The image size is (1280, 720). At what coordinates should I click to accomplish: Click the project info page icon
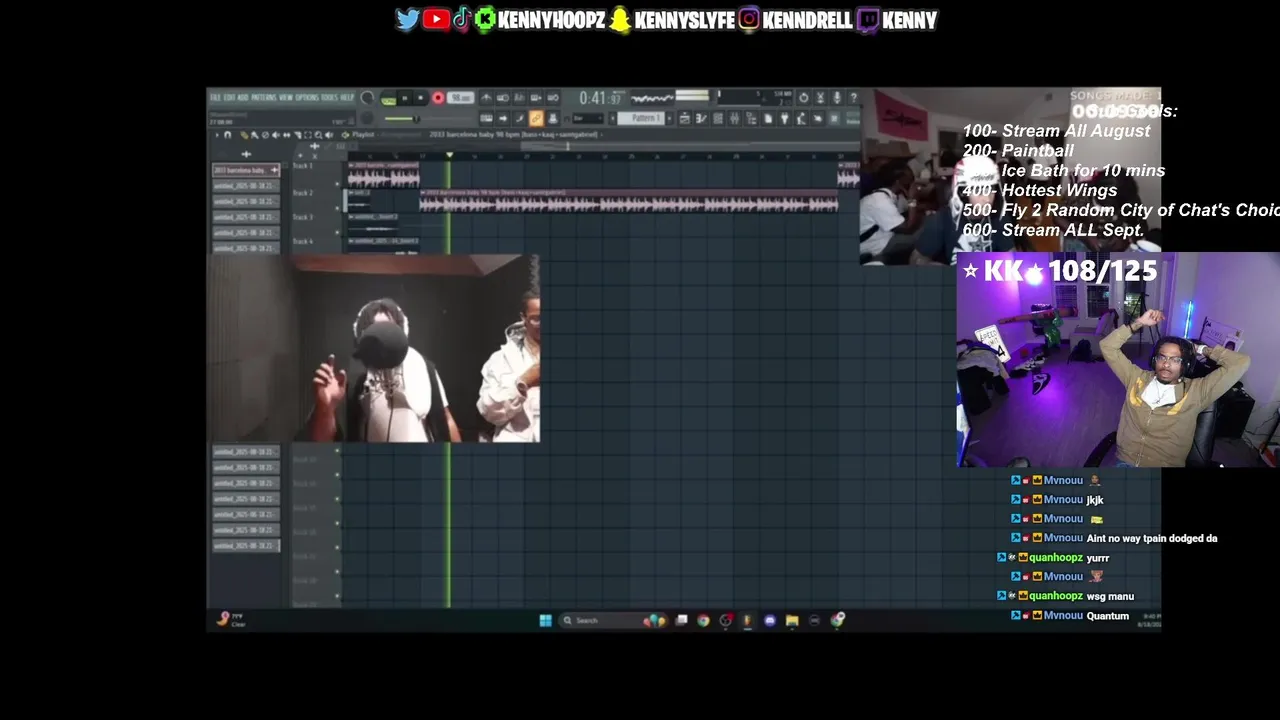click(x=768, y=118)
